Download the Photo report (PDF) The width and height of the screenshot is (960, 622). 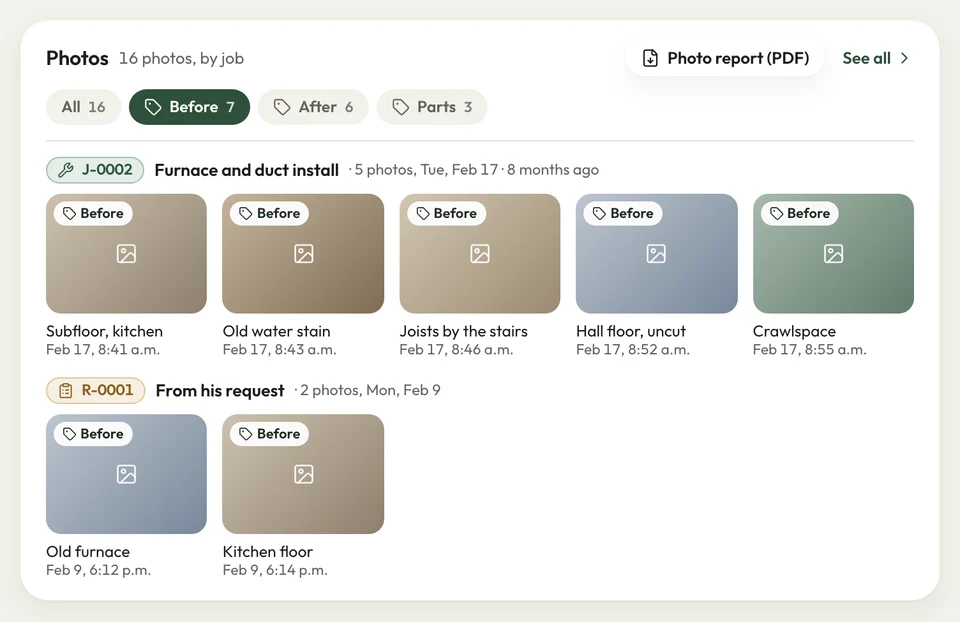click(x=725, y=58)
